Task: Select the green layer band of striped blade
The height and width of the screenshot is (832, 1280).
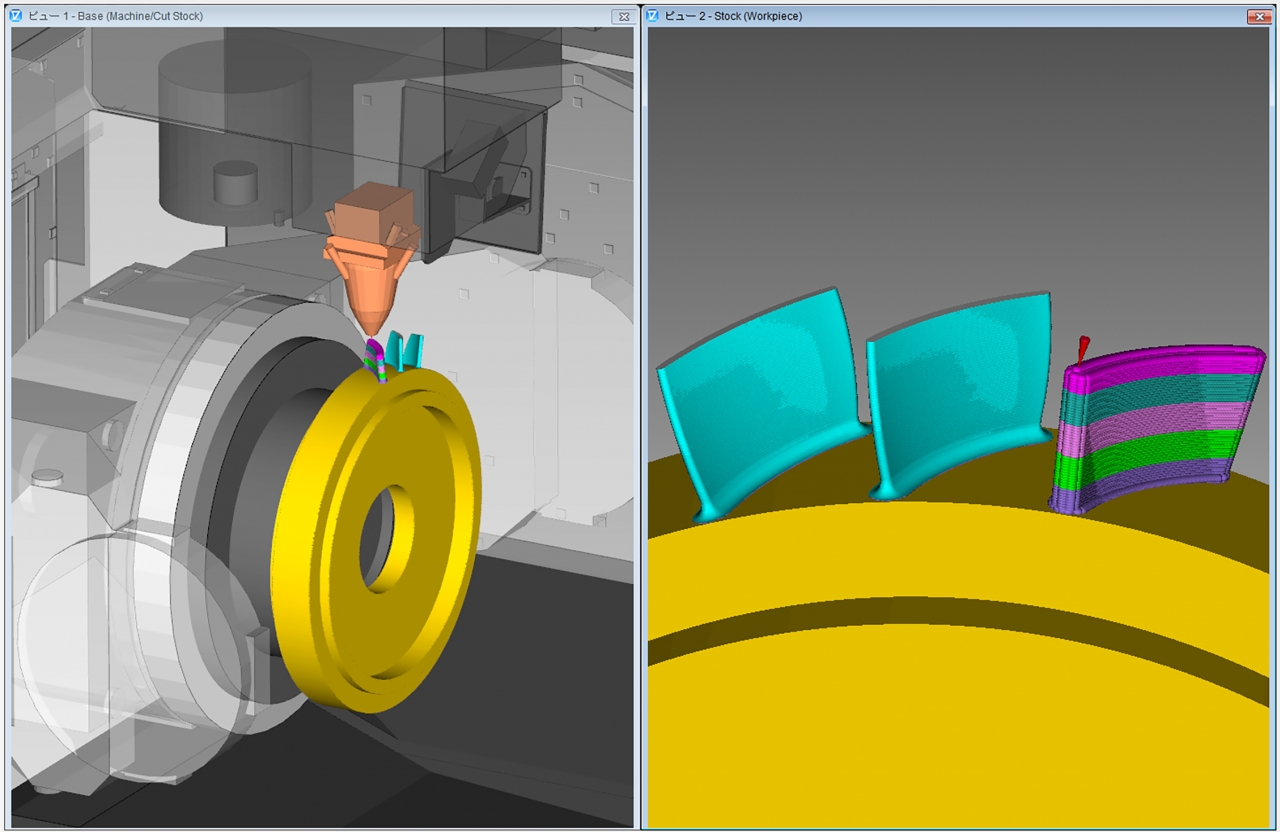Action: coord(1150,447)
